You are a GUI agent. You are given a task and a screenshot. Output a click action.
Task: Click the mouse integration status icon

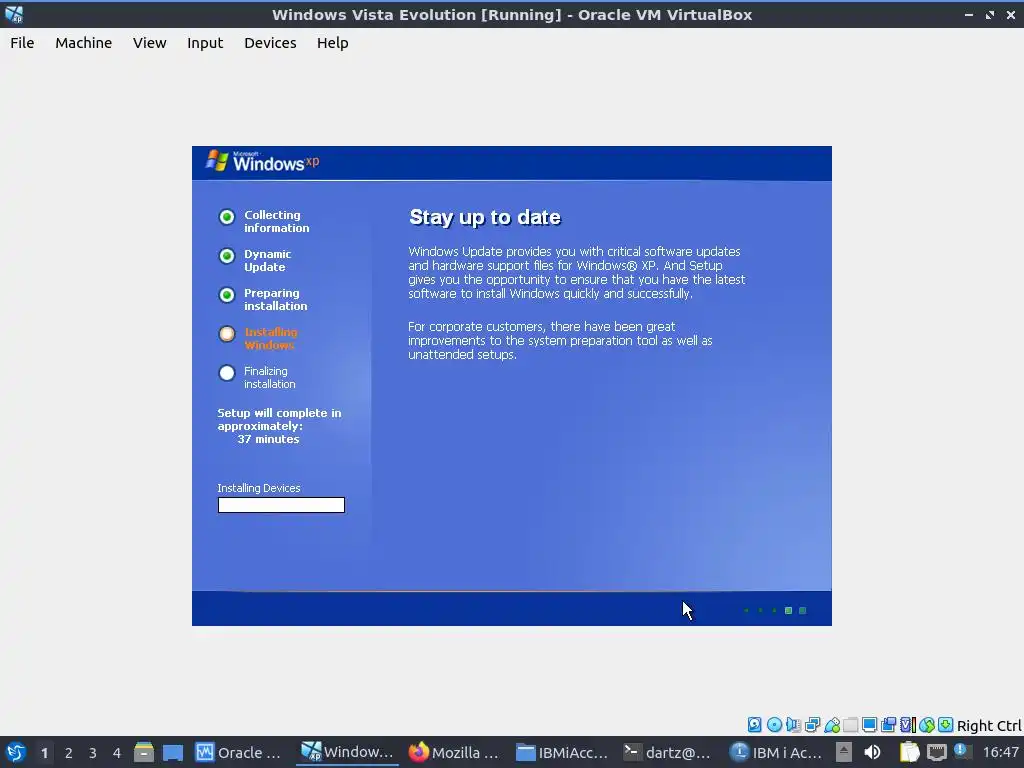pyautogui.click(x=927, y=724)
